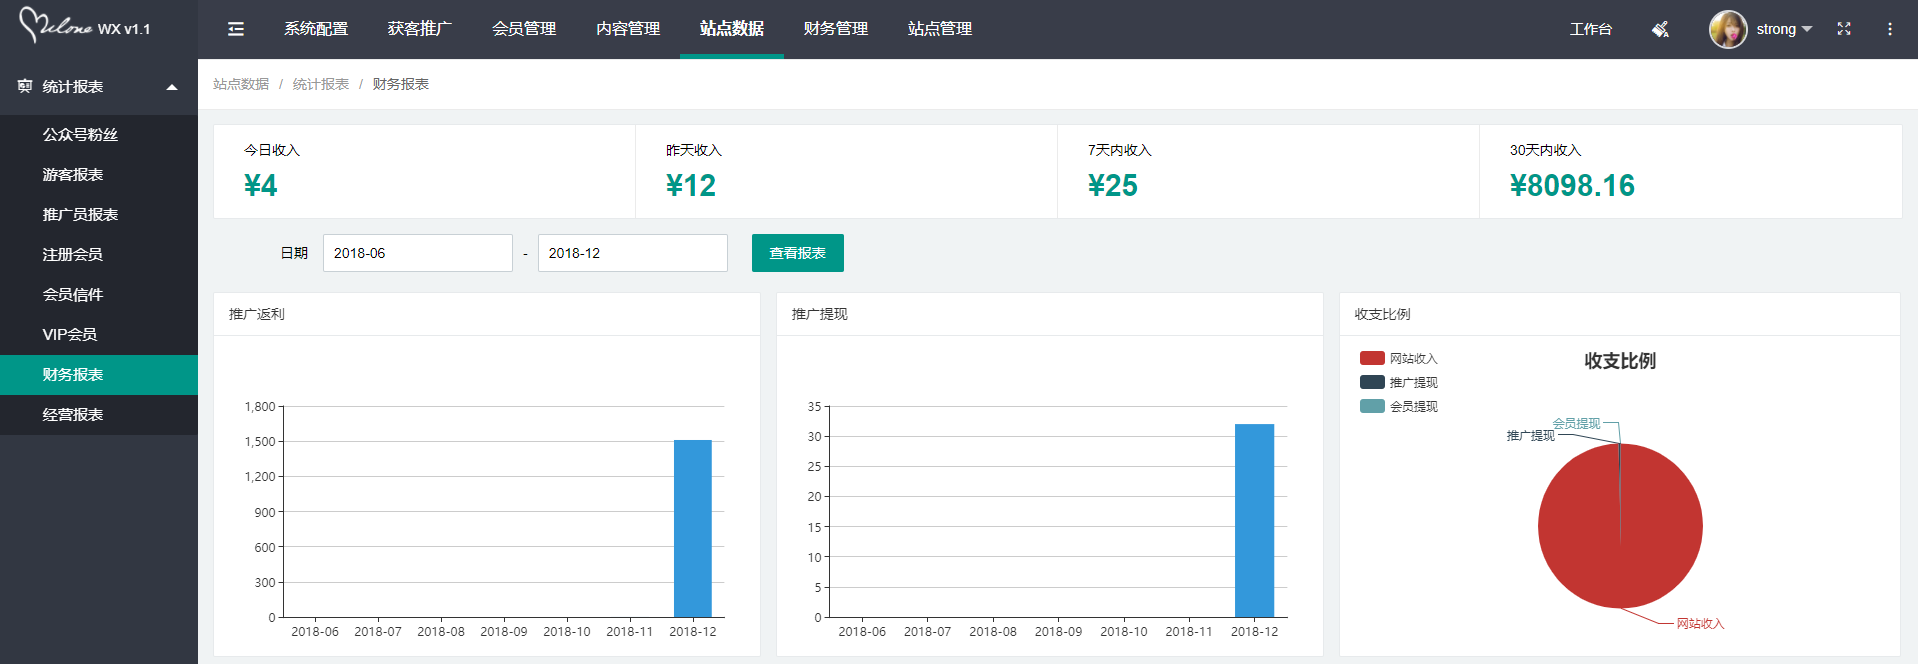Screen dimensions: 1918x664
Task: Open the 财务管理 top menu
Action: coord(835,29)
